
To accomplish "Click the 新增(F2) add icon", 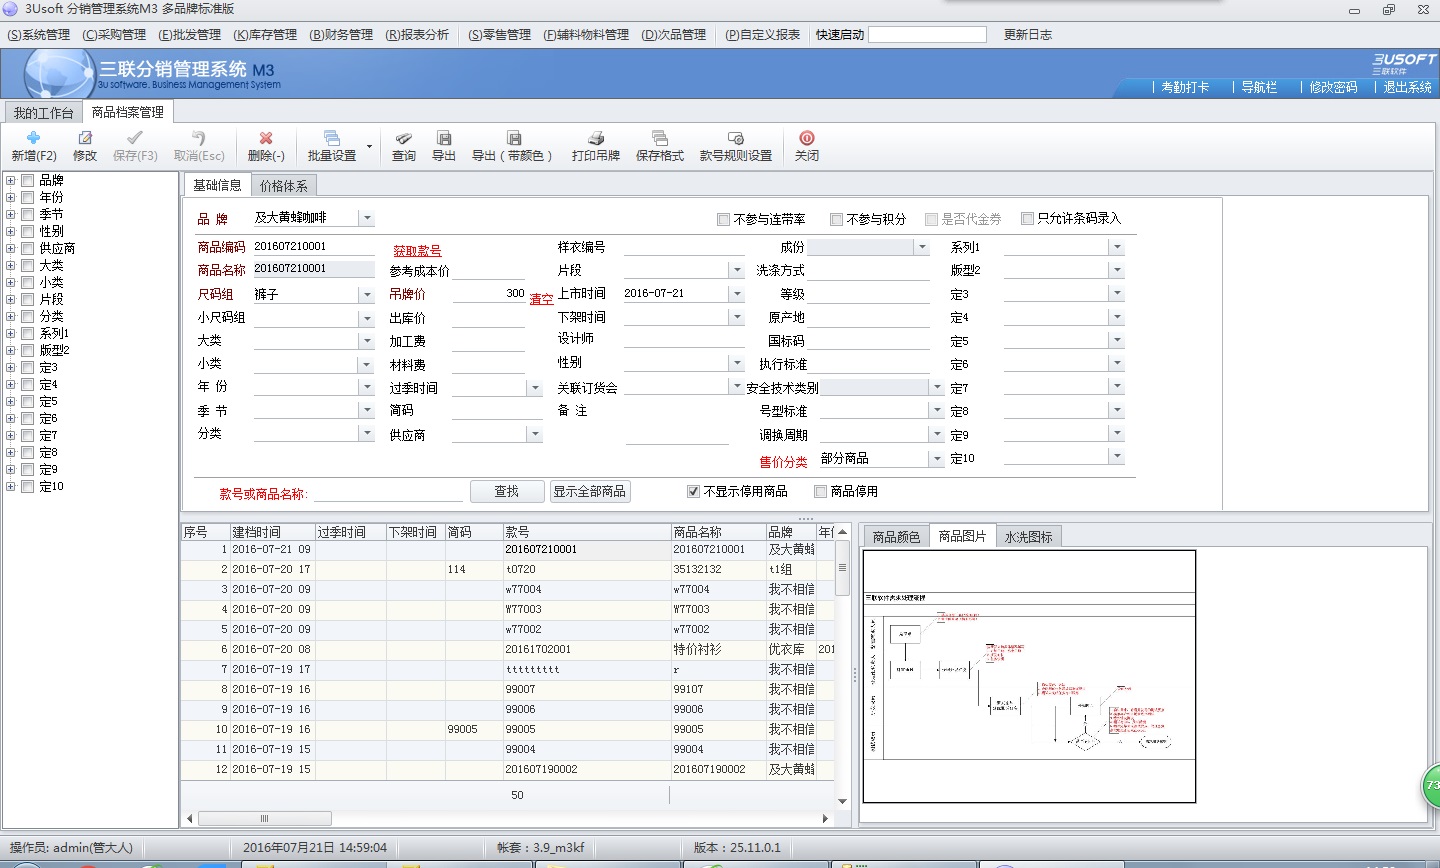I will tap(33, 138).
